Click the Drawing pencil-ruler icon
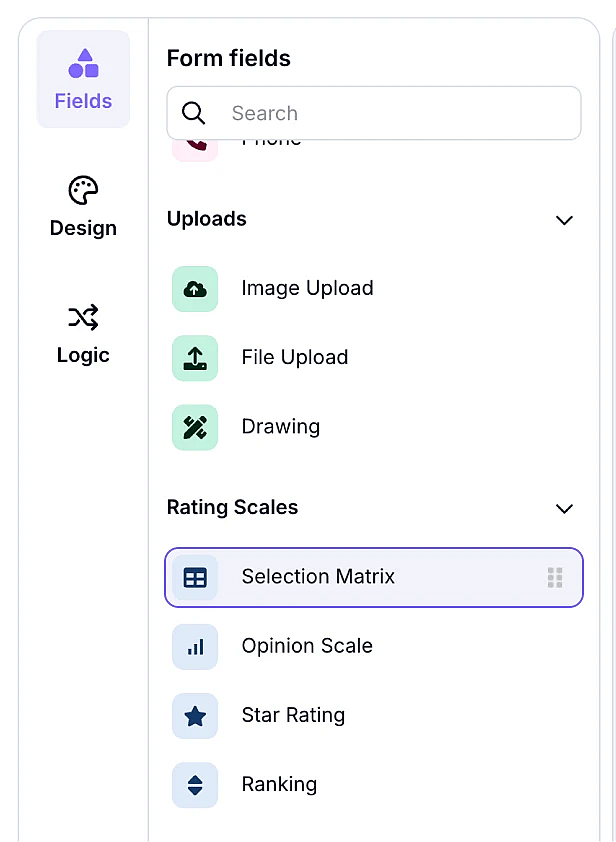This screenshot has height=842, width=616. [x=195, y=427]
